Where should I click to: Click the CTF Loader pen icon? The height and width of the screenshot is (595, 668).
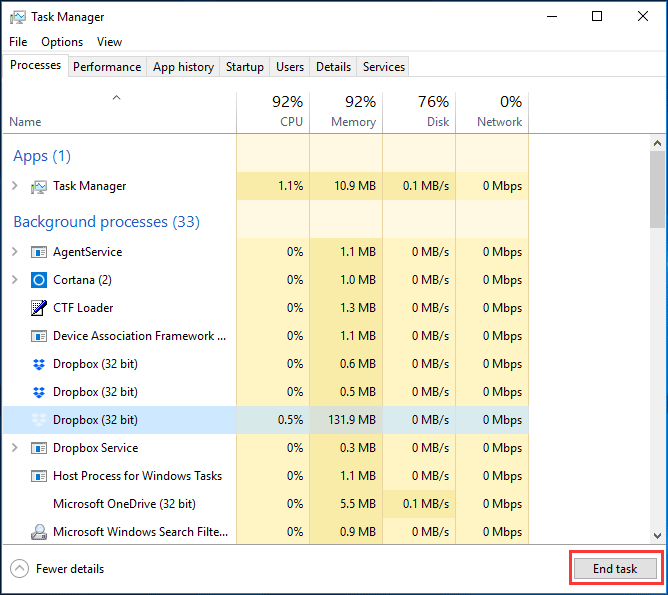click(x=39, y=308)
